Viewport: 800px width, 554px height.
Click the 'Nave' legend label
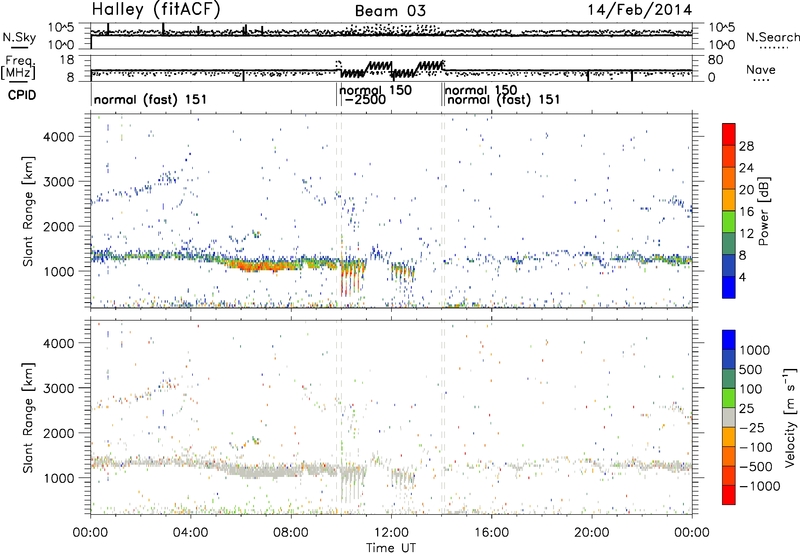coord(761,69)
